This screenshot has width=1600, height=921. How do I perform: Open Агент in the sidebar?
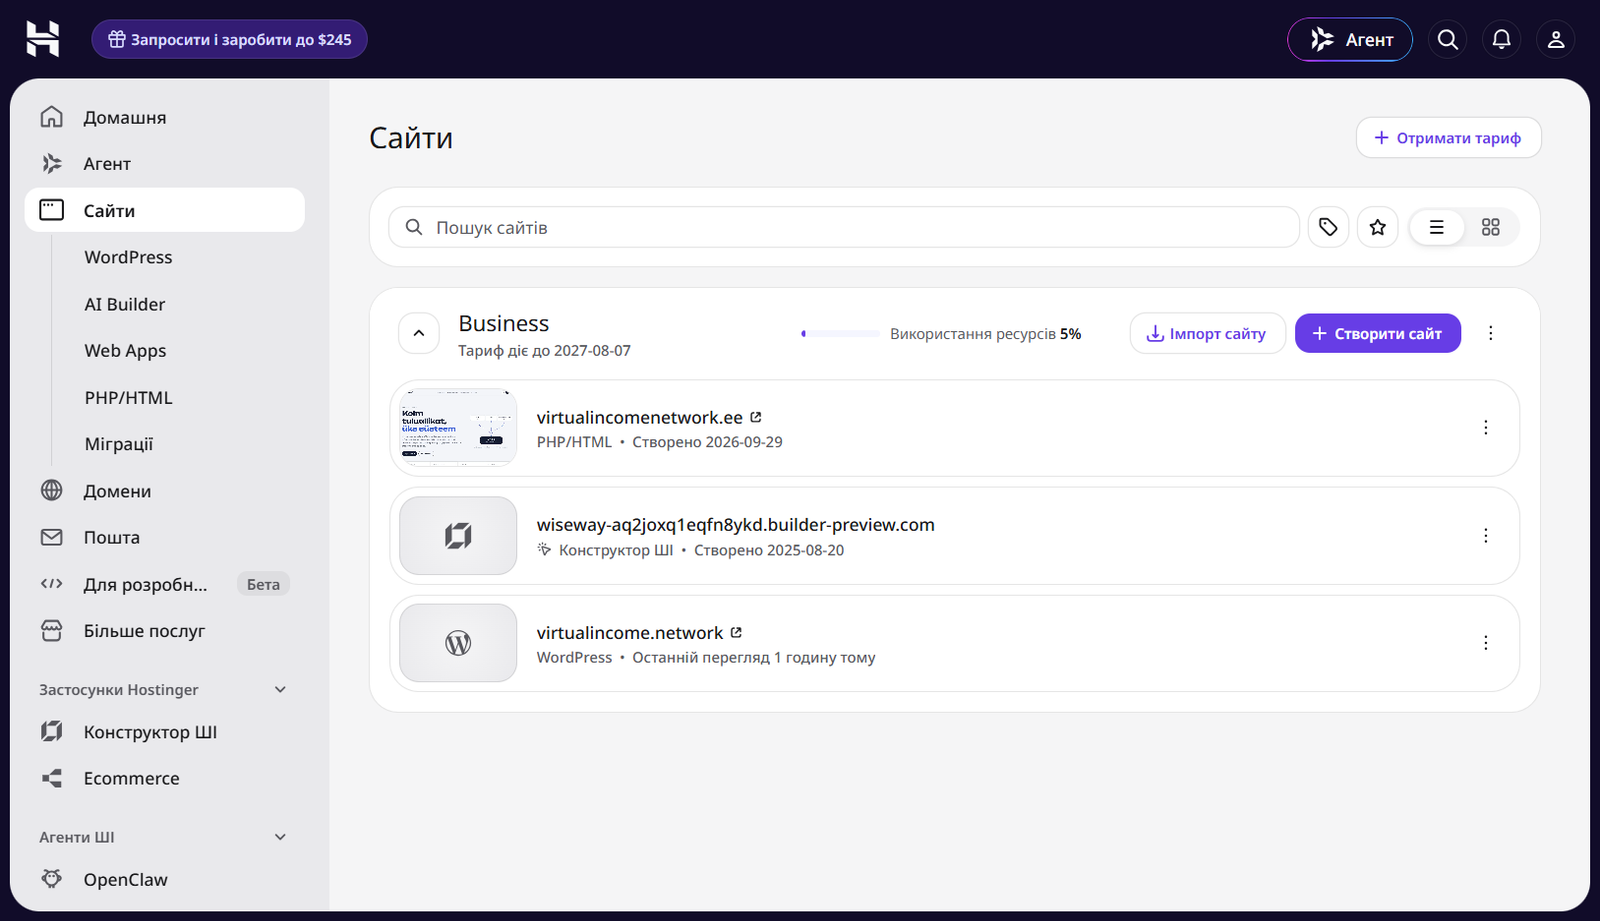tap(164, 163)
